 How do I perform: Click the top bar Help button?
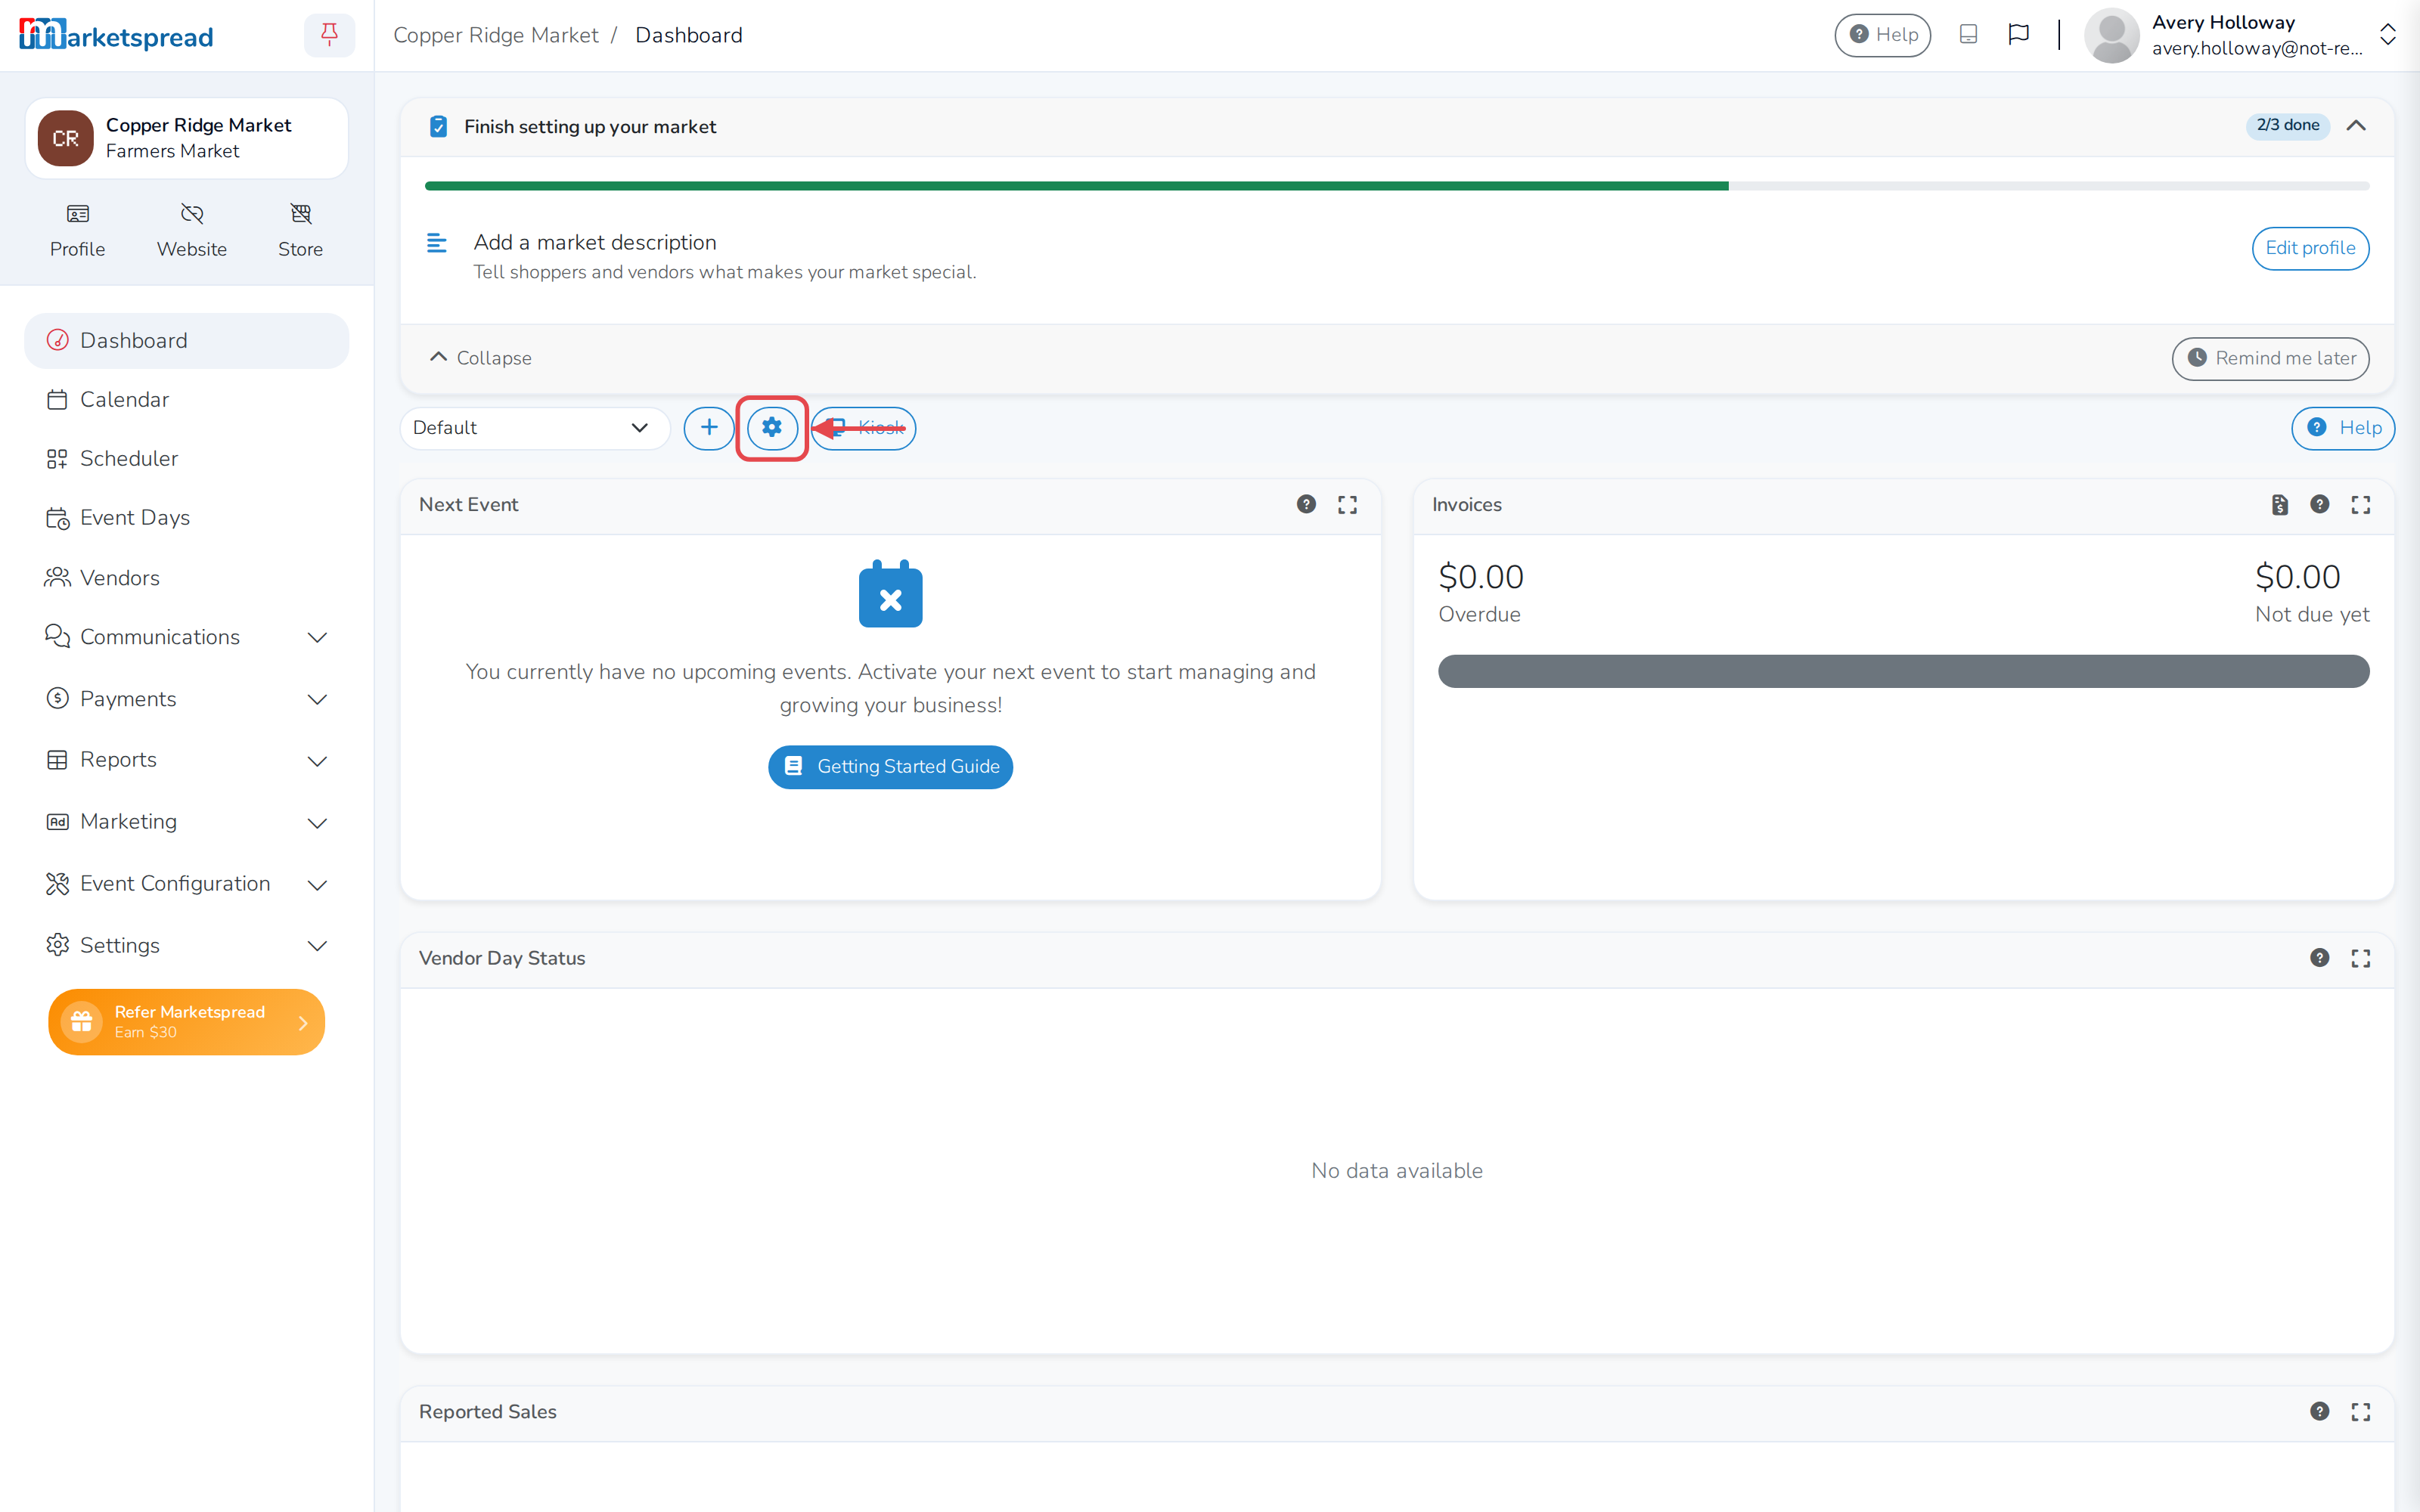(x=1882, y=35)
